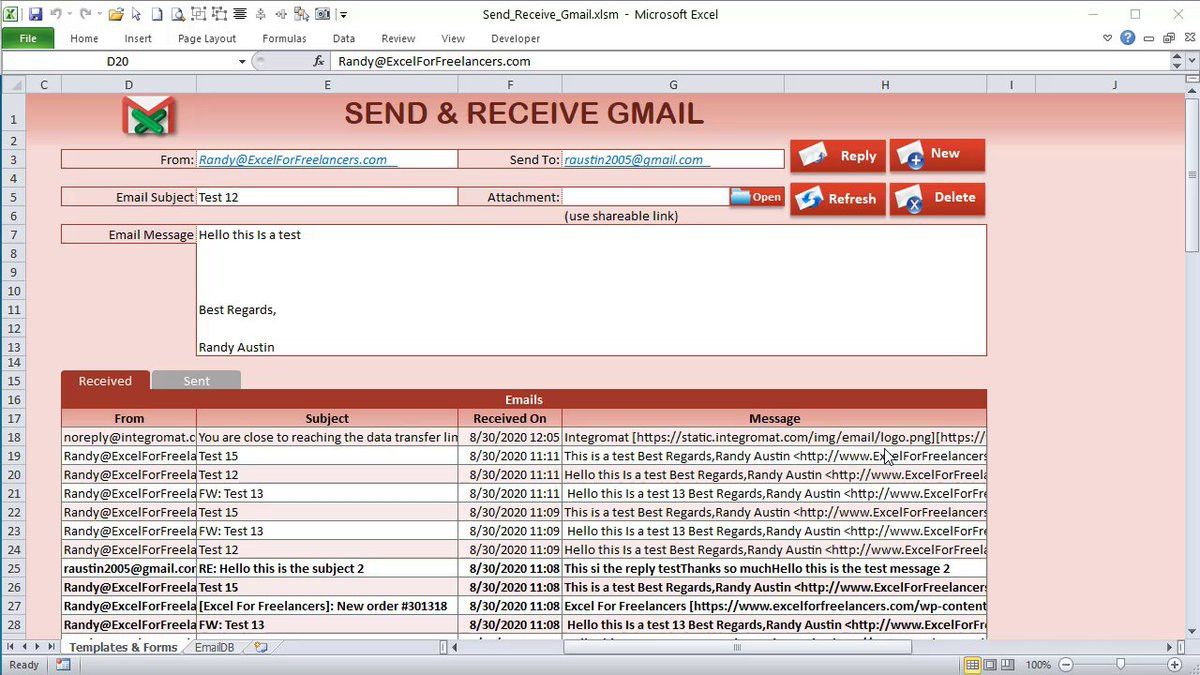Select row 25 header

(13, 568)
